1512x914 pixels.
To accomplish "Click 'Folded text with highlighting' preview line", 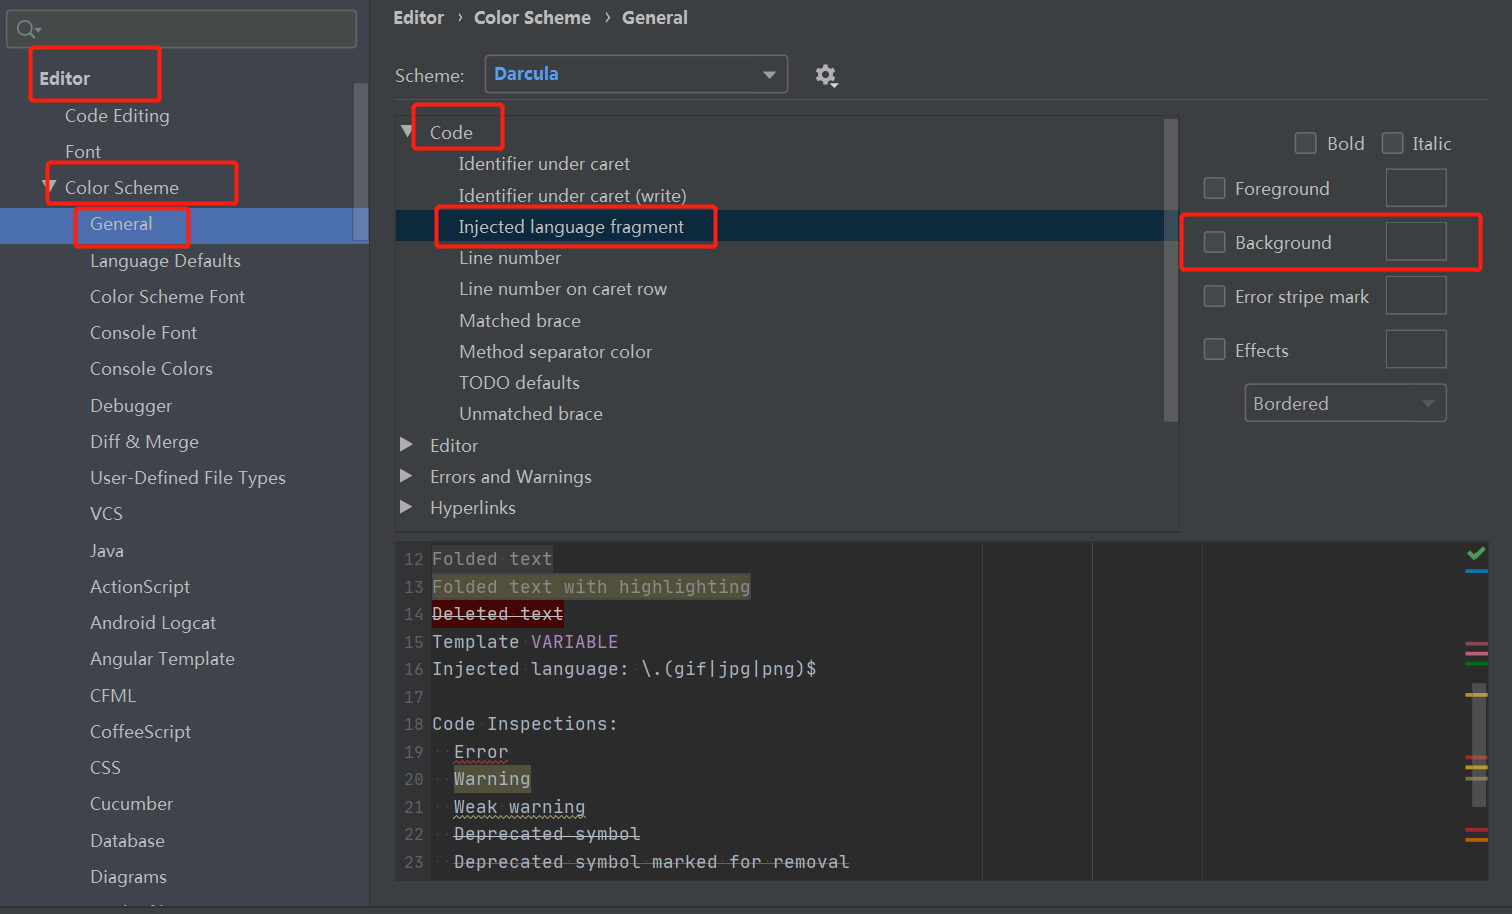I will tap(591, 586).
